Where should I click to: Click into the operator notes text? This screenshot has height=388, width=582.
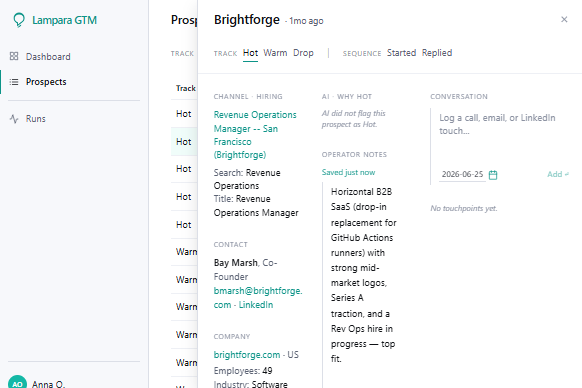pyautogui.click(x=364, y=275)
